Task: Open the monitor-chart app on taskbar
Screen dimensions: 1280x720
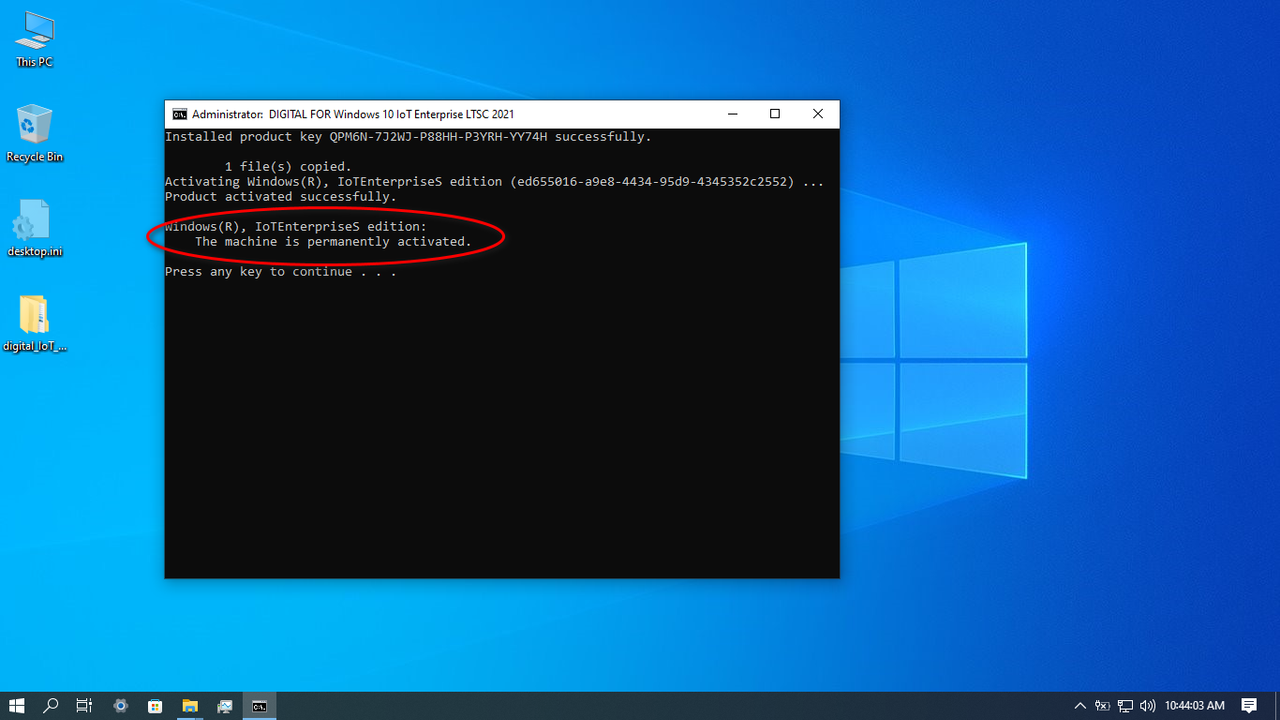Action: coord(225,706)
